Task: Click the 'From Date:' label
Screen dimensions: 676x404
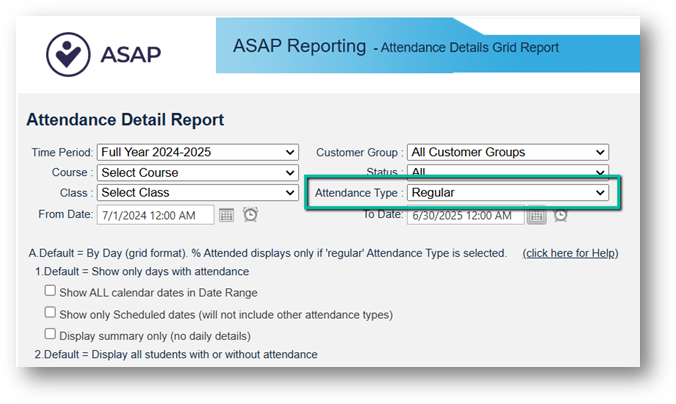Action: click(x=66, y=214)
